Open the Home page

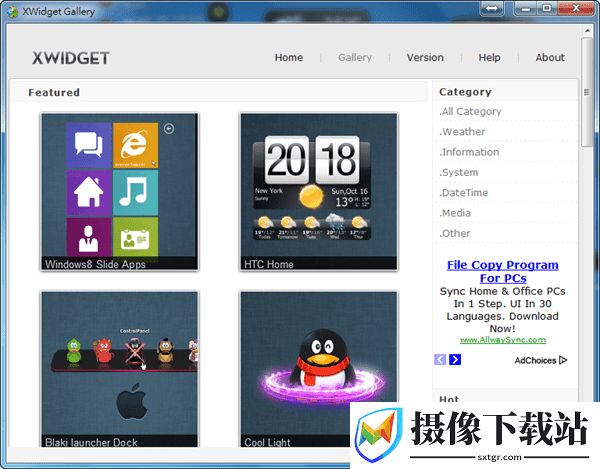click(x=289, y=57)
